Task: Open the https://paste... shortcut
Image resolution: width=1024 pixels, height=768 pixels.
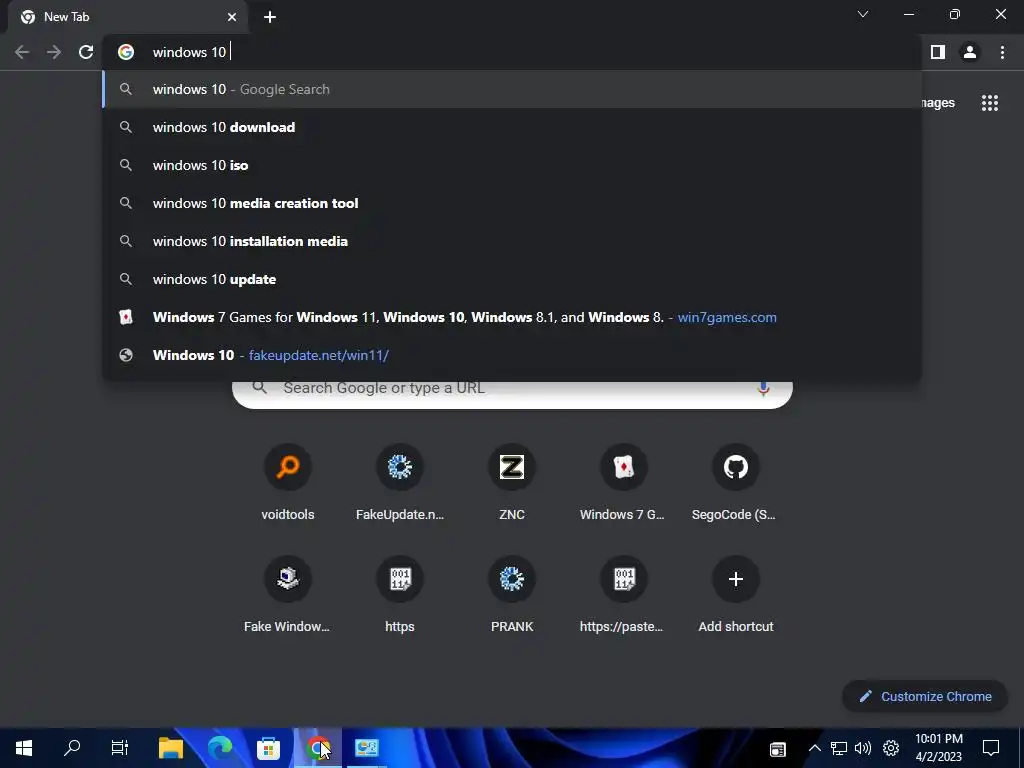Action: (x=623, y=595)
